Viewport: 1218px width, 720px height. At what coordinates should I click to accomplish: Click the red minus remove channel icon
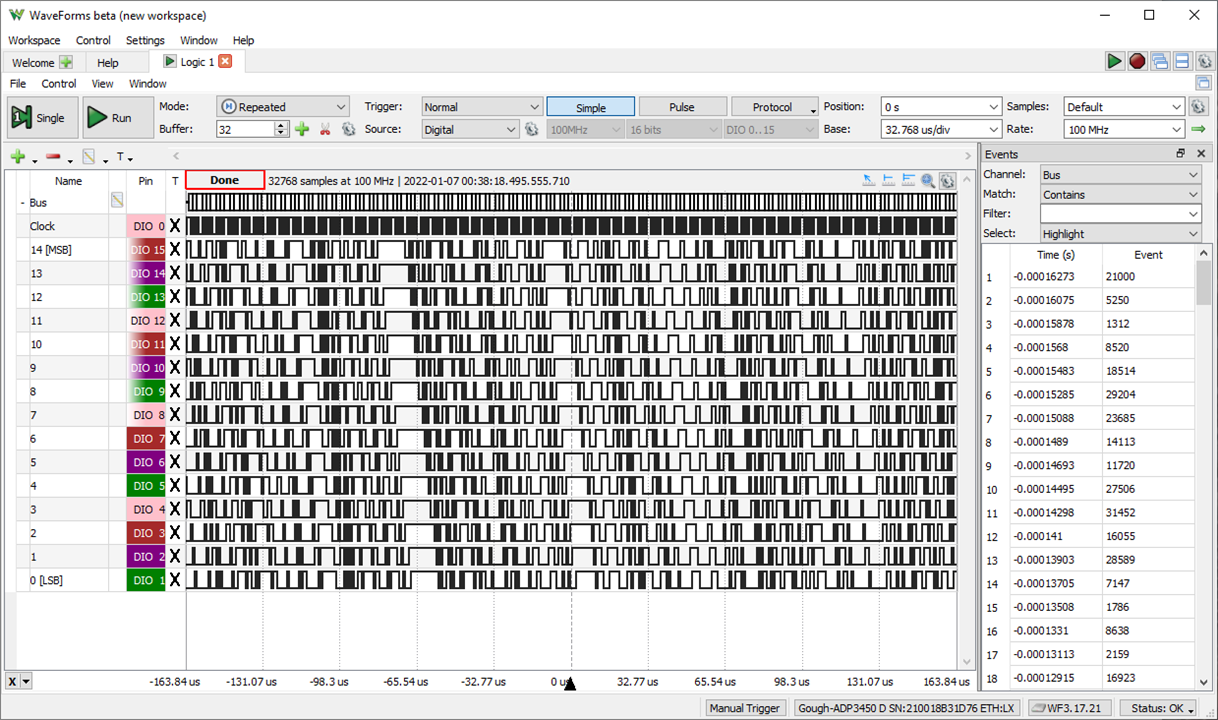53,157
